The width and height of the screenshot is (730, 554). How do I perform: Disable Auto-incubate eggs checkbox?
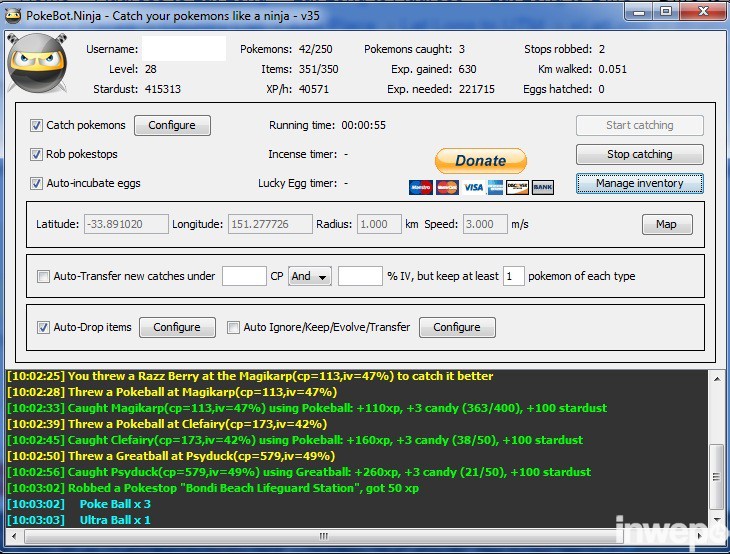click(x=36, y=183)
